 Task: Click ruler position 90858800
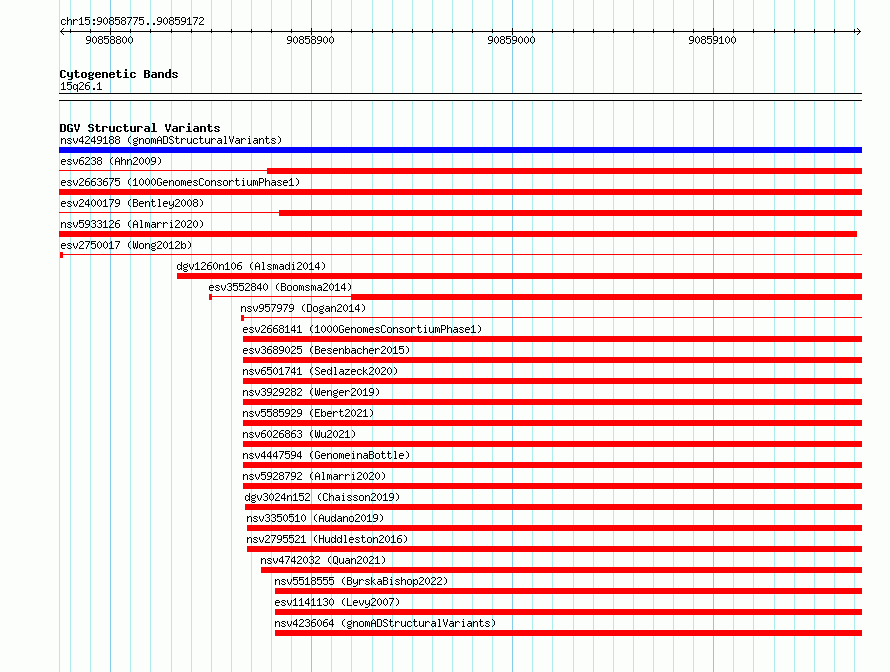[x=110, y=40]
